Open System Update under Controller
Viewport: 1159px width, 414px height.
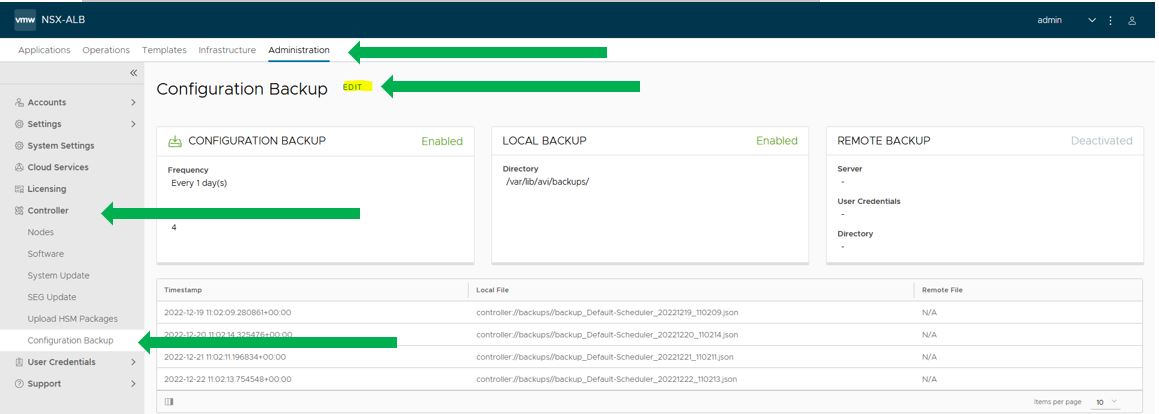(58, 275)
